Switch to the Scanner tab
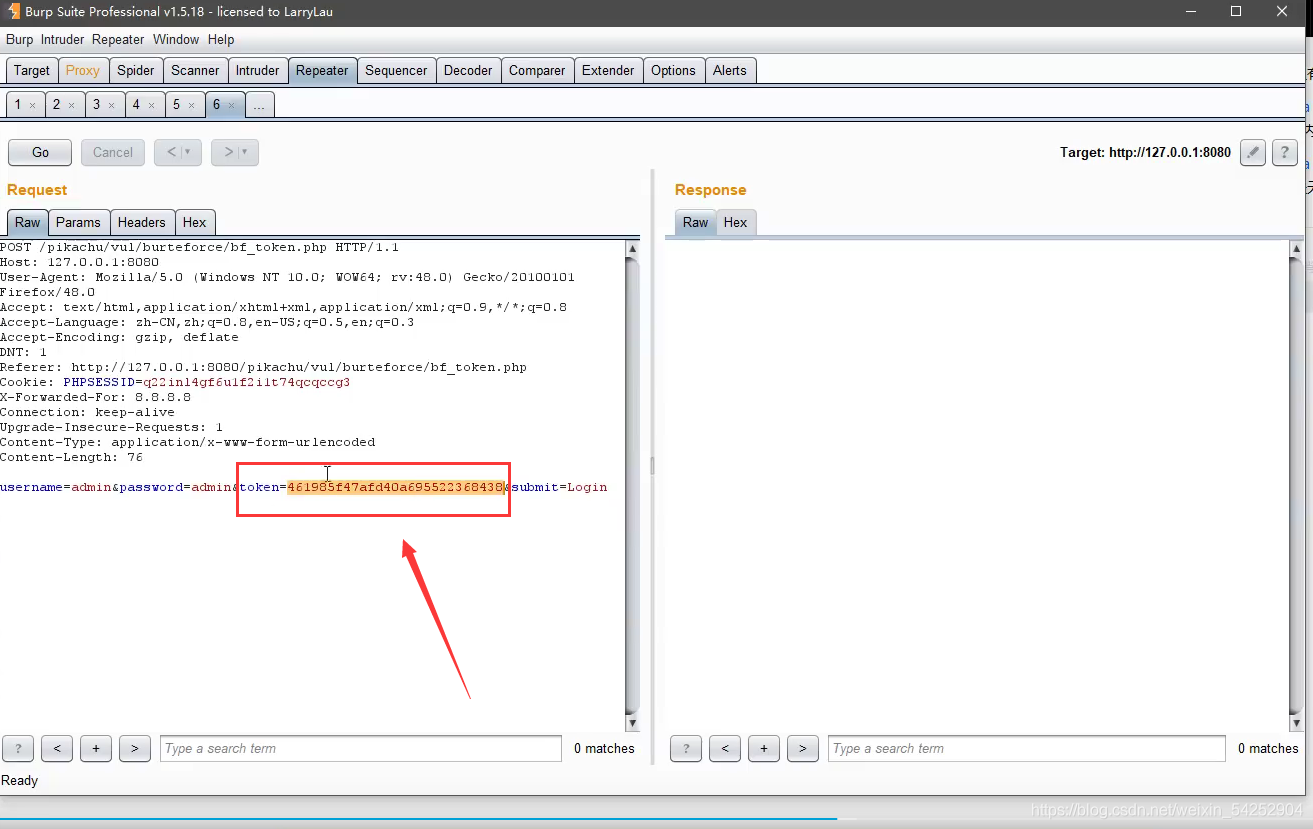Image resolution: width=1313 pixels, height=829 pixels. [x=195, y=71]
